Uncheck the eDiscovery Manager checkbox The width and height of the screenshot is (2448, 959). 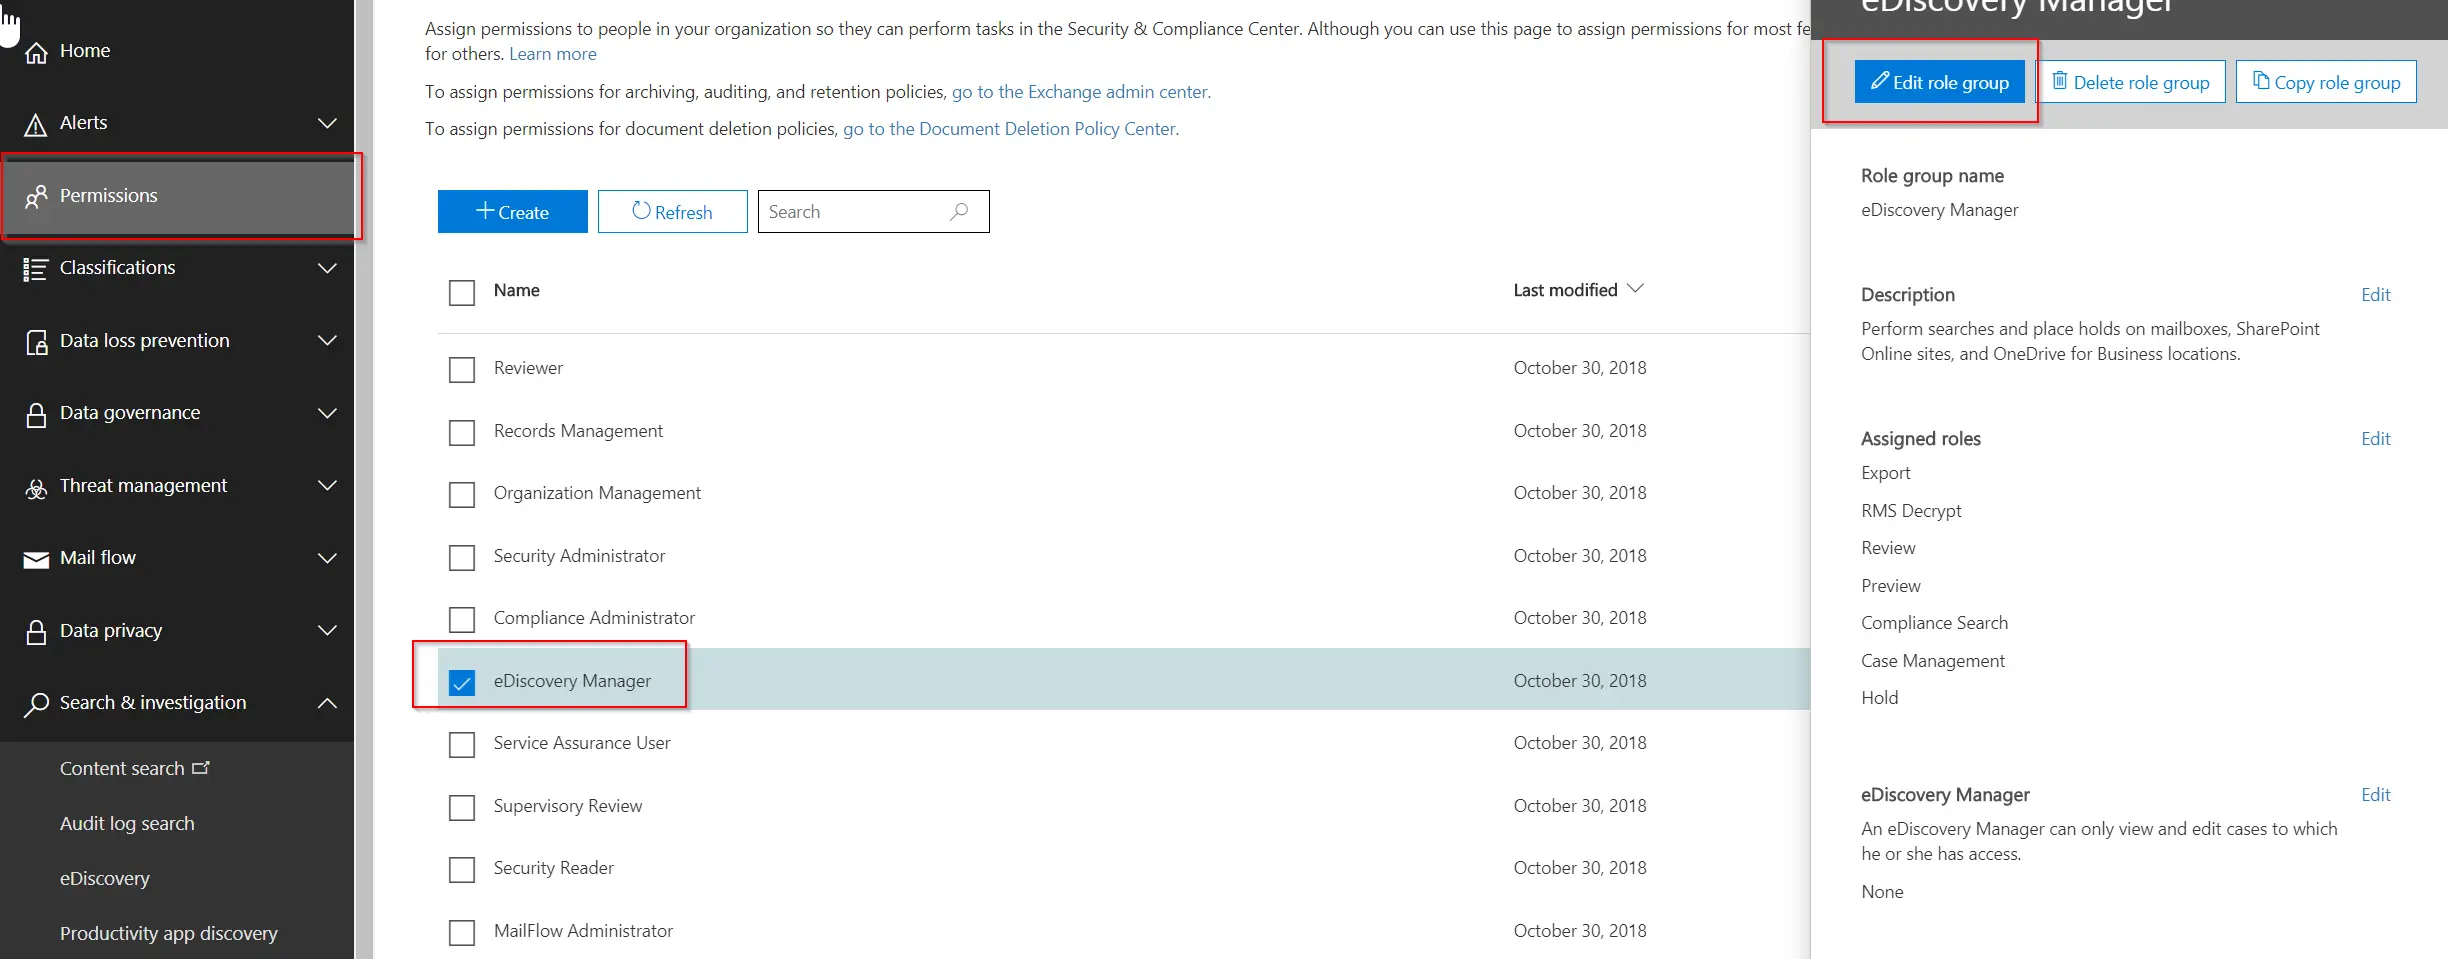coord(462,682)
